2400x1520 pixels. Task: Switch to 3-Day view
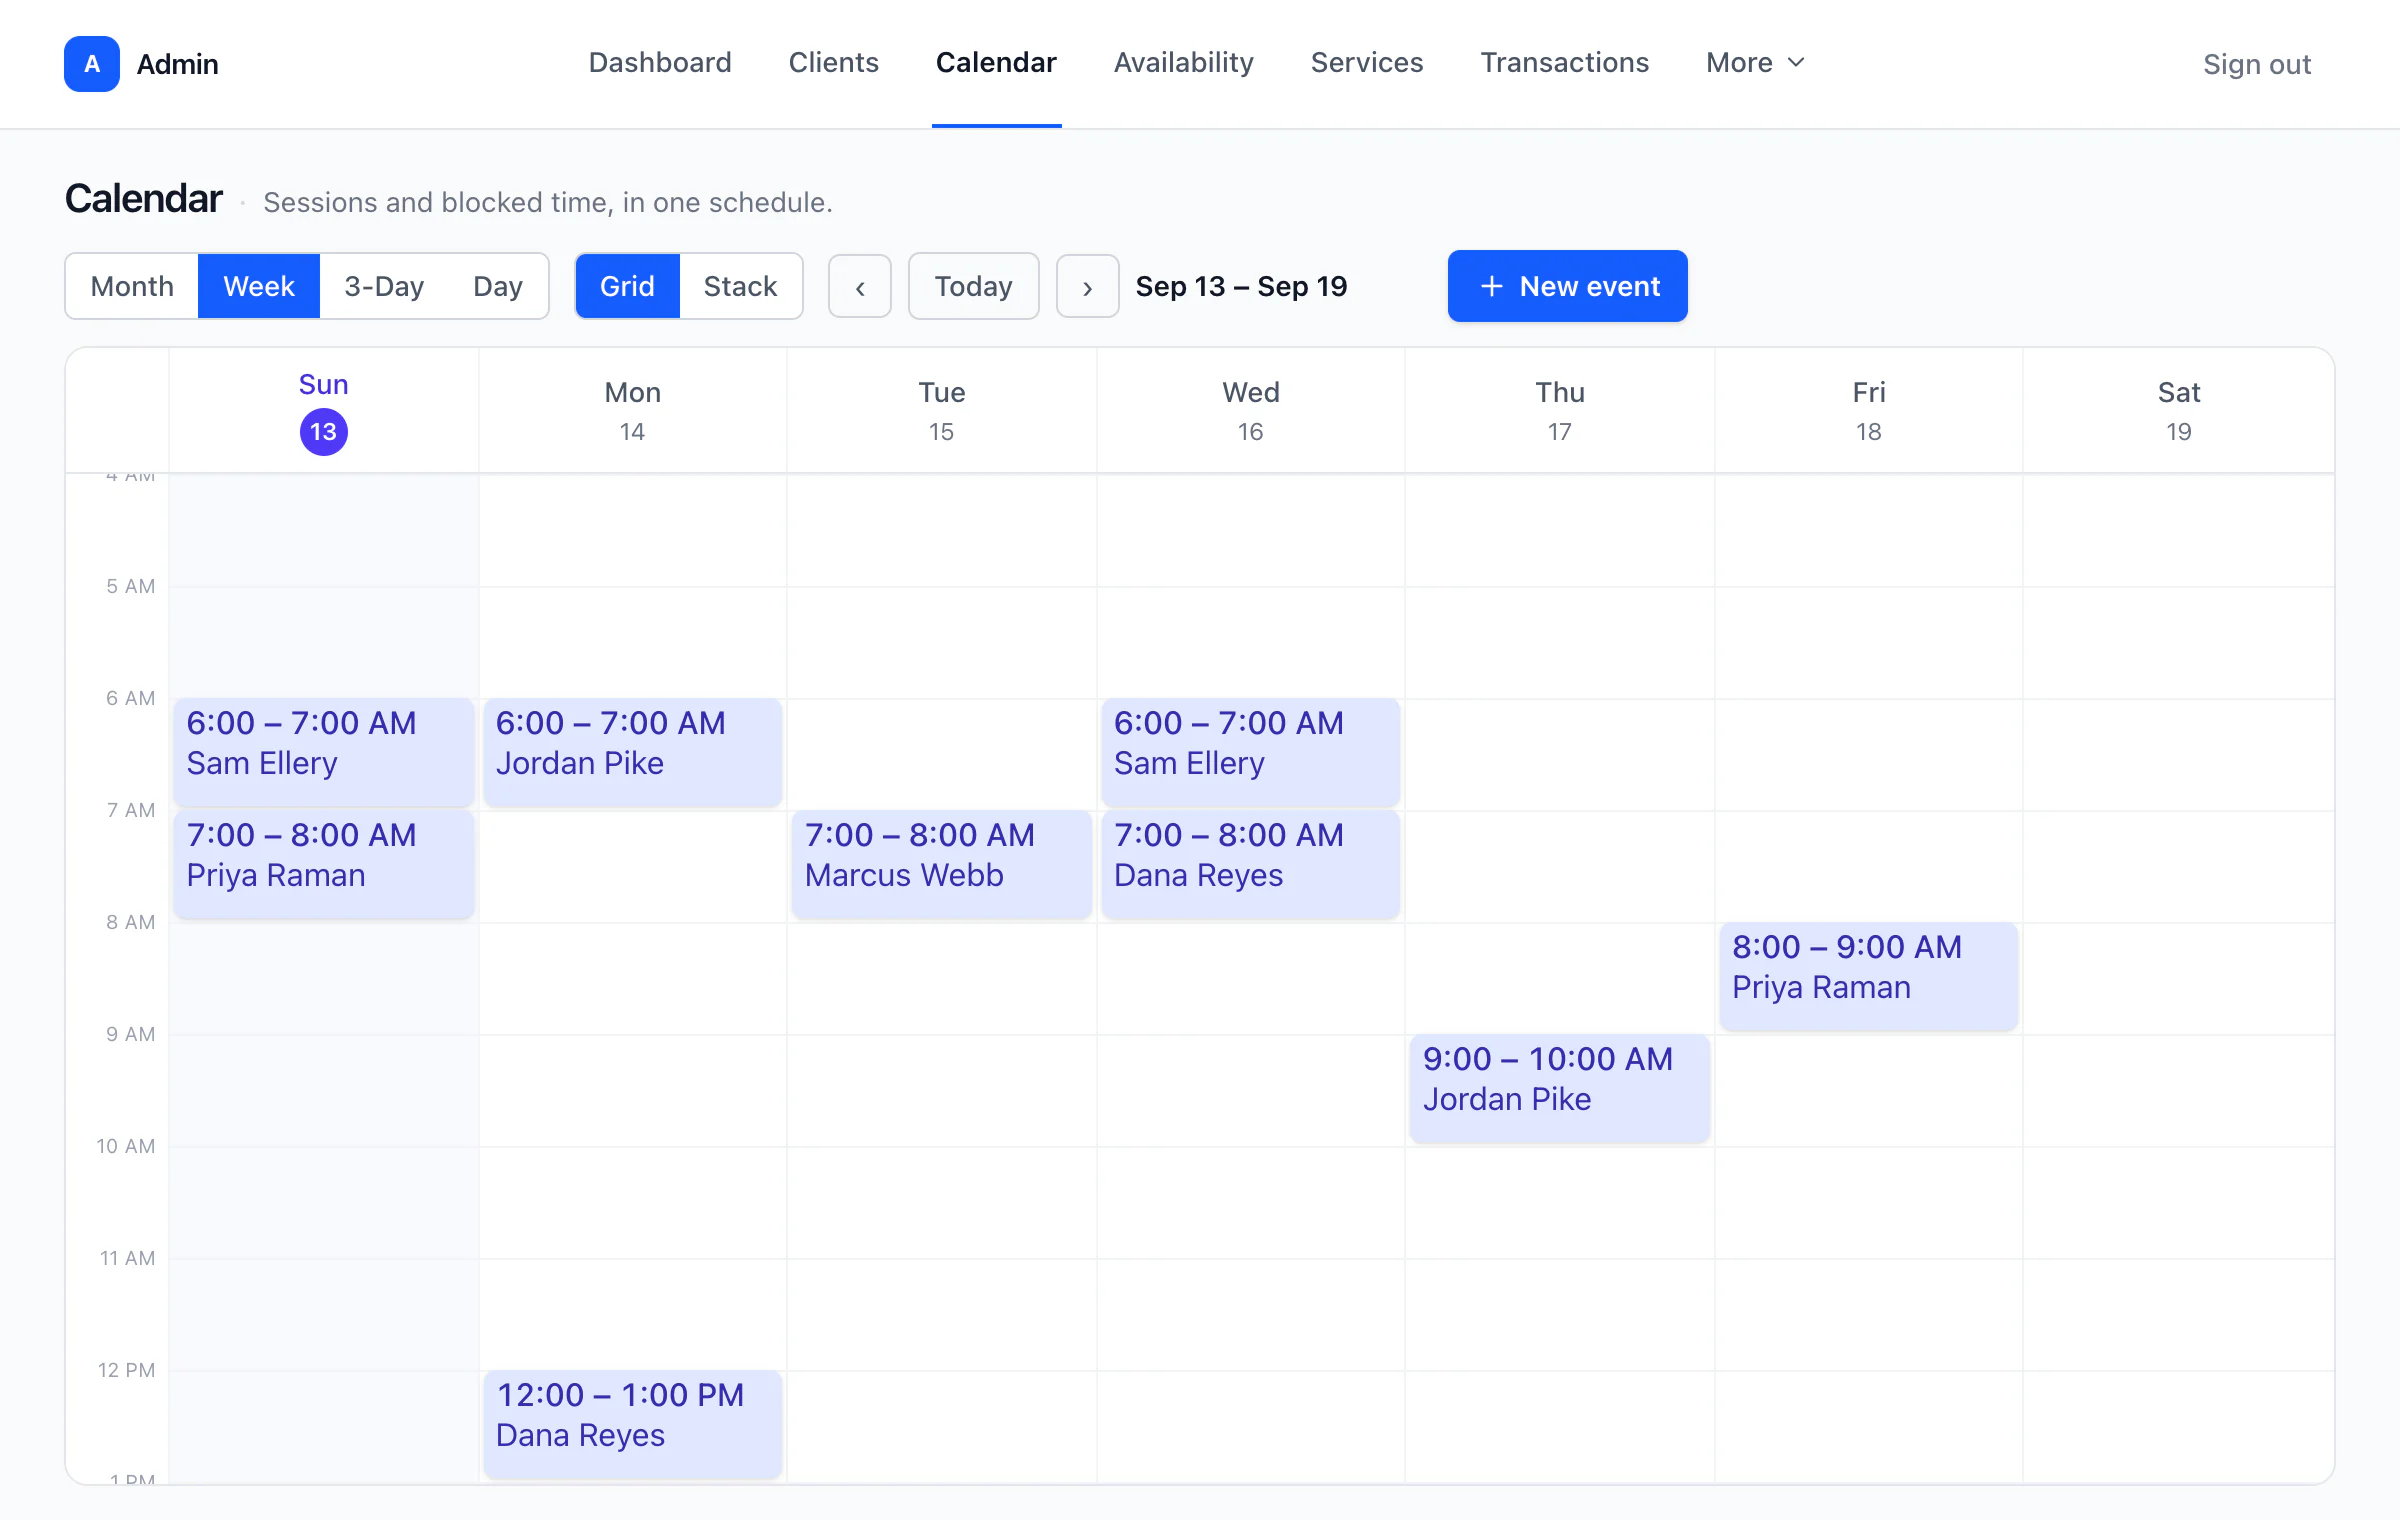point(384,286)
